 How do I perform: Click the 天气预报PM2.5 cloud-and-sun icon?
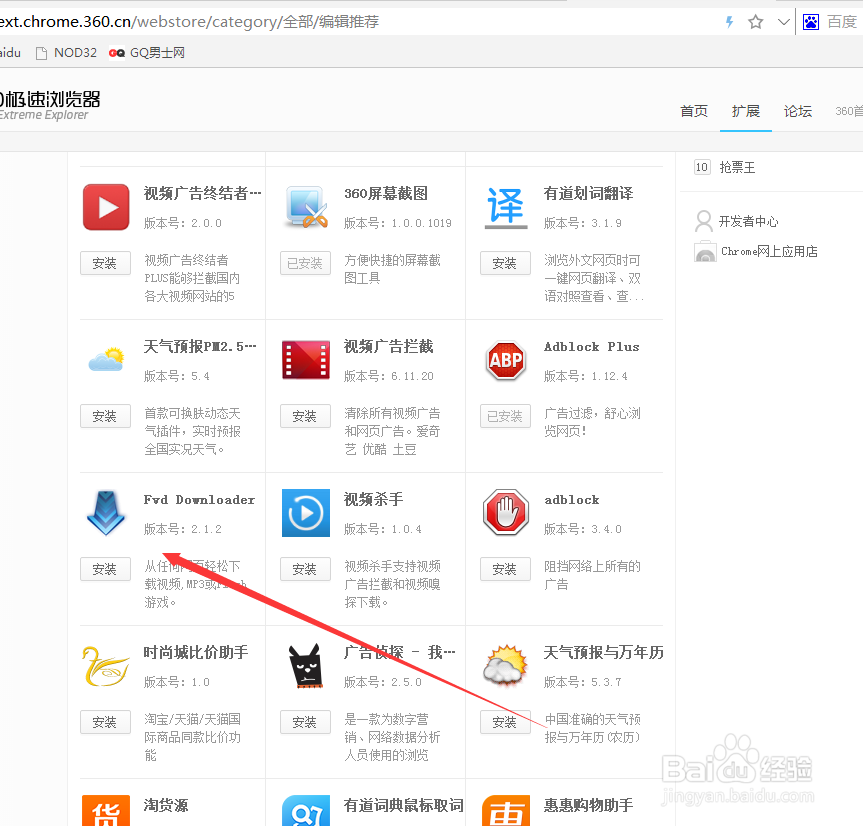coord(106,359)
